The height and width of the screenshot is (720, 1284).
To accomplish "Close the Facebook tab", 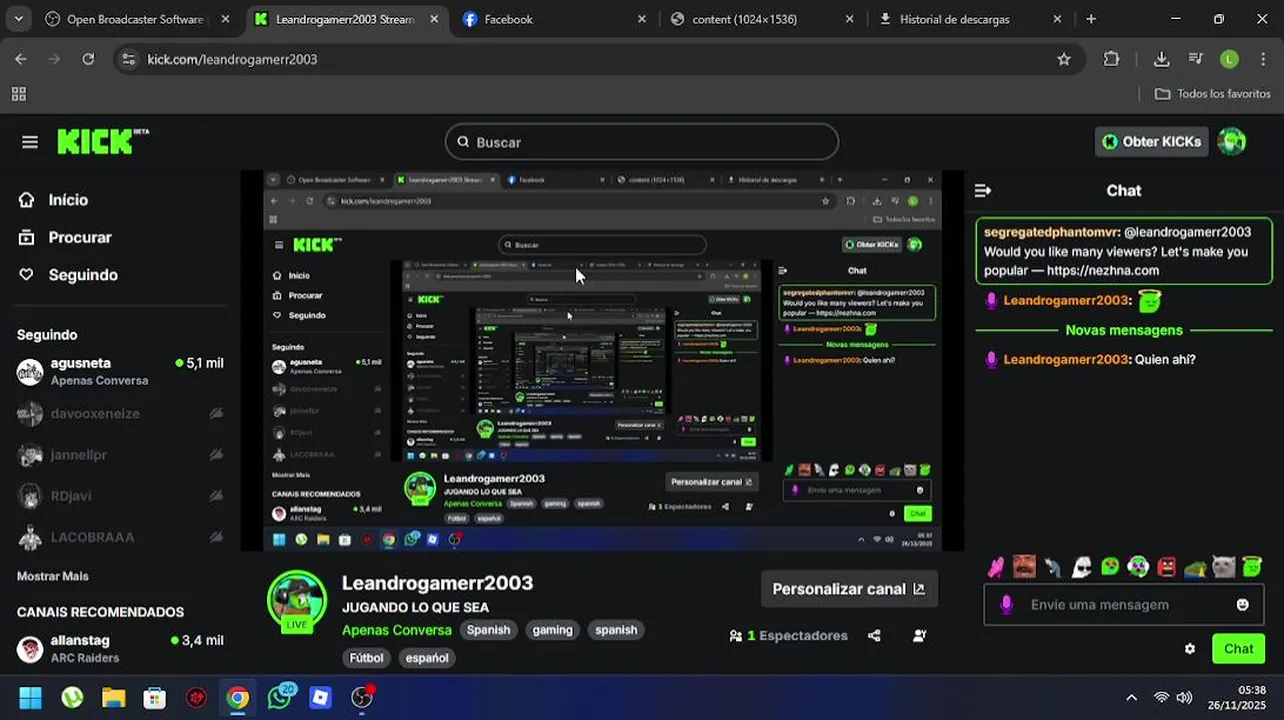I will (x=641, y=19).
